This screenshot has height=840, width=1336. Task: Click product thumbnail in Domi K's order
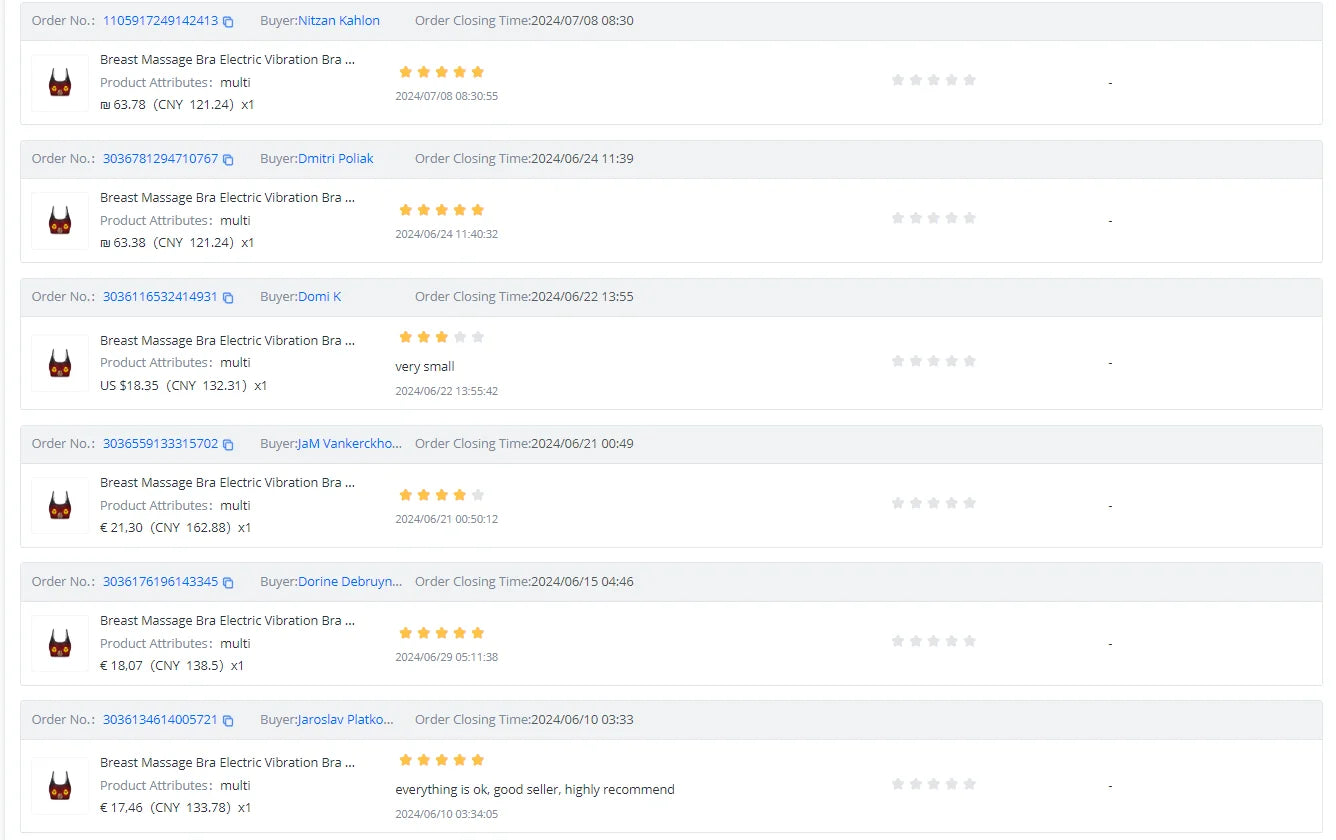[x=60, y=362]
